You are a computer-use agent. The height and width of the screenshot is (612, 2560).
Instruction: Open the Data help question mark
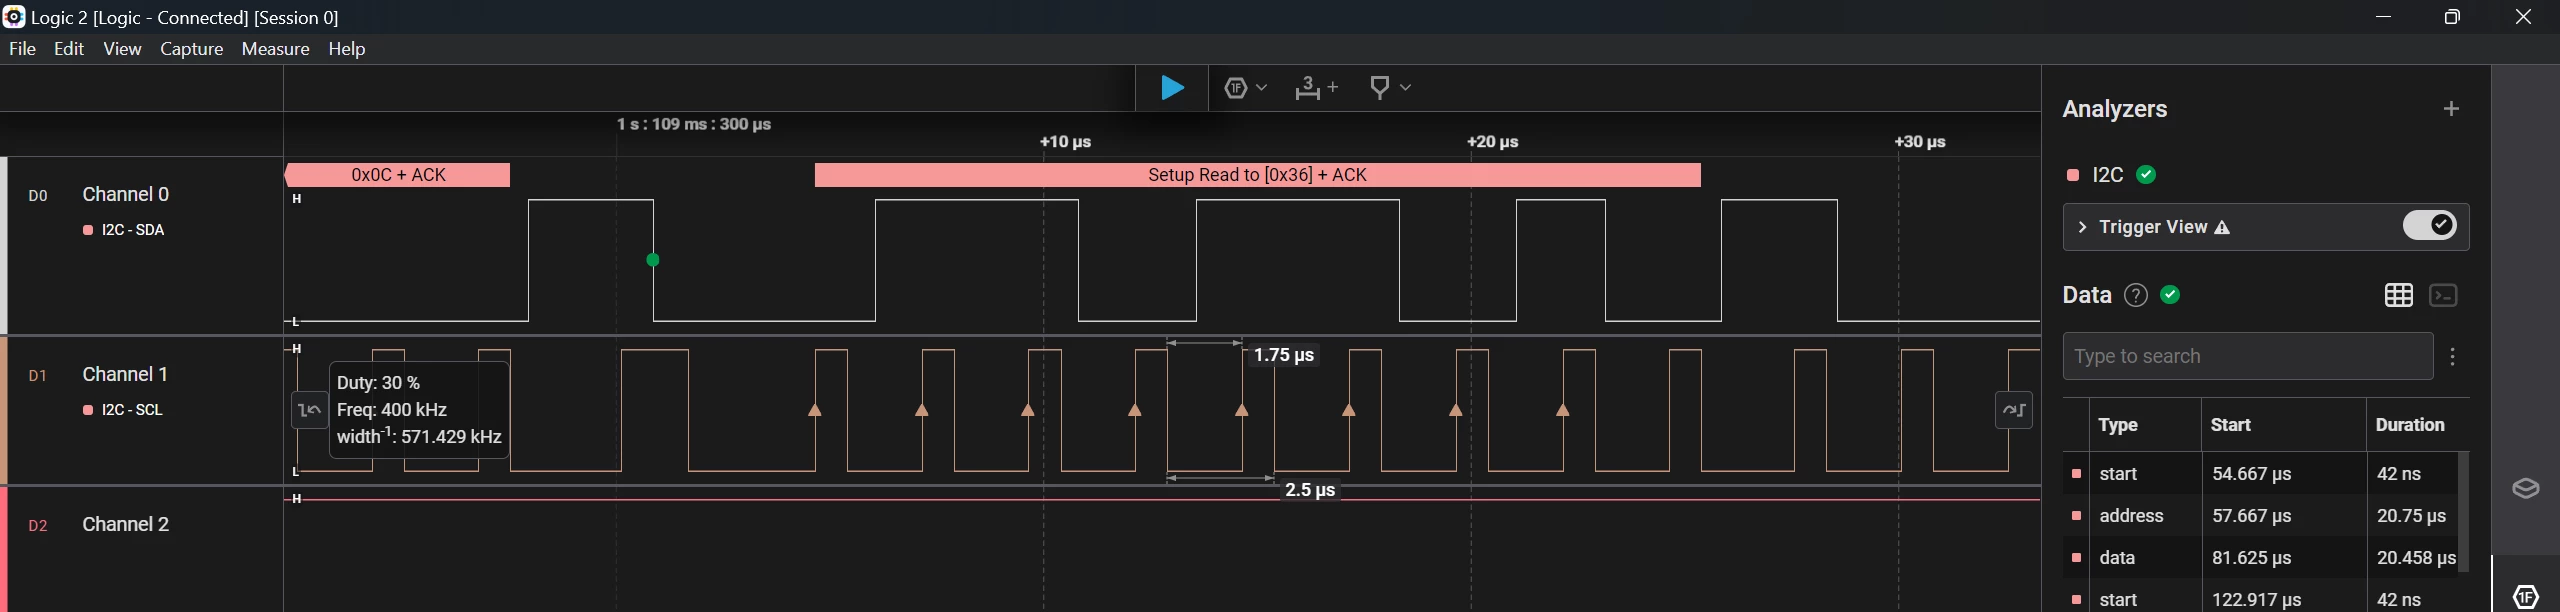point(2135,295)
